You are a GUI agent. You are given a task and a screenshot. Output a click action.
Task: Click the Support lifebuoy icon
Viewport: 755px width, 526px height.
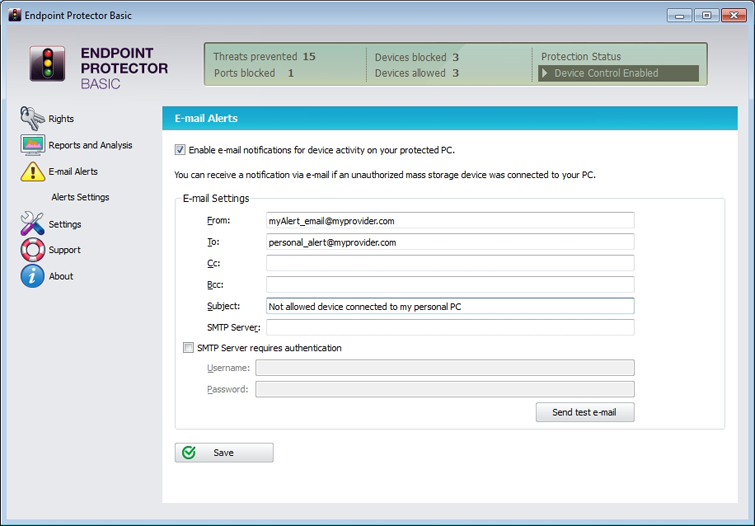pyautogui.click(x=33, y=250)
